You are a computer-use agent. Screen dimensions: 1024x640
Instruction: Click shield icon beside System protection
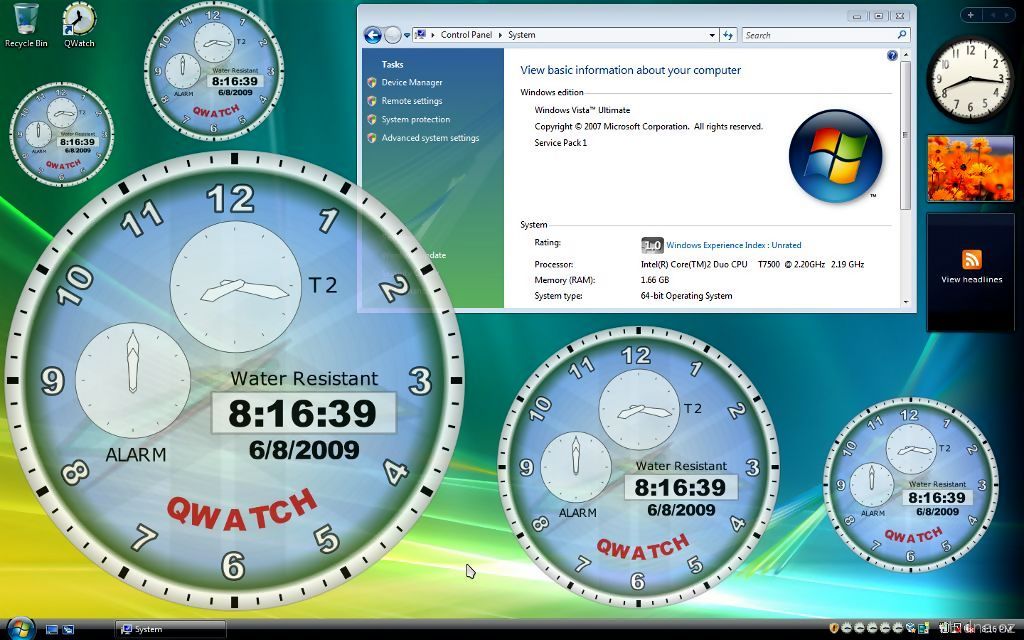click(372, 120)
